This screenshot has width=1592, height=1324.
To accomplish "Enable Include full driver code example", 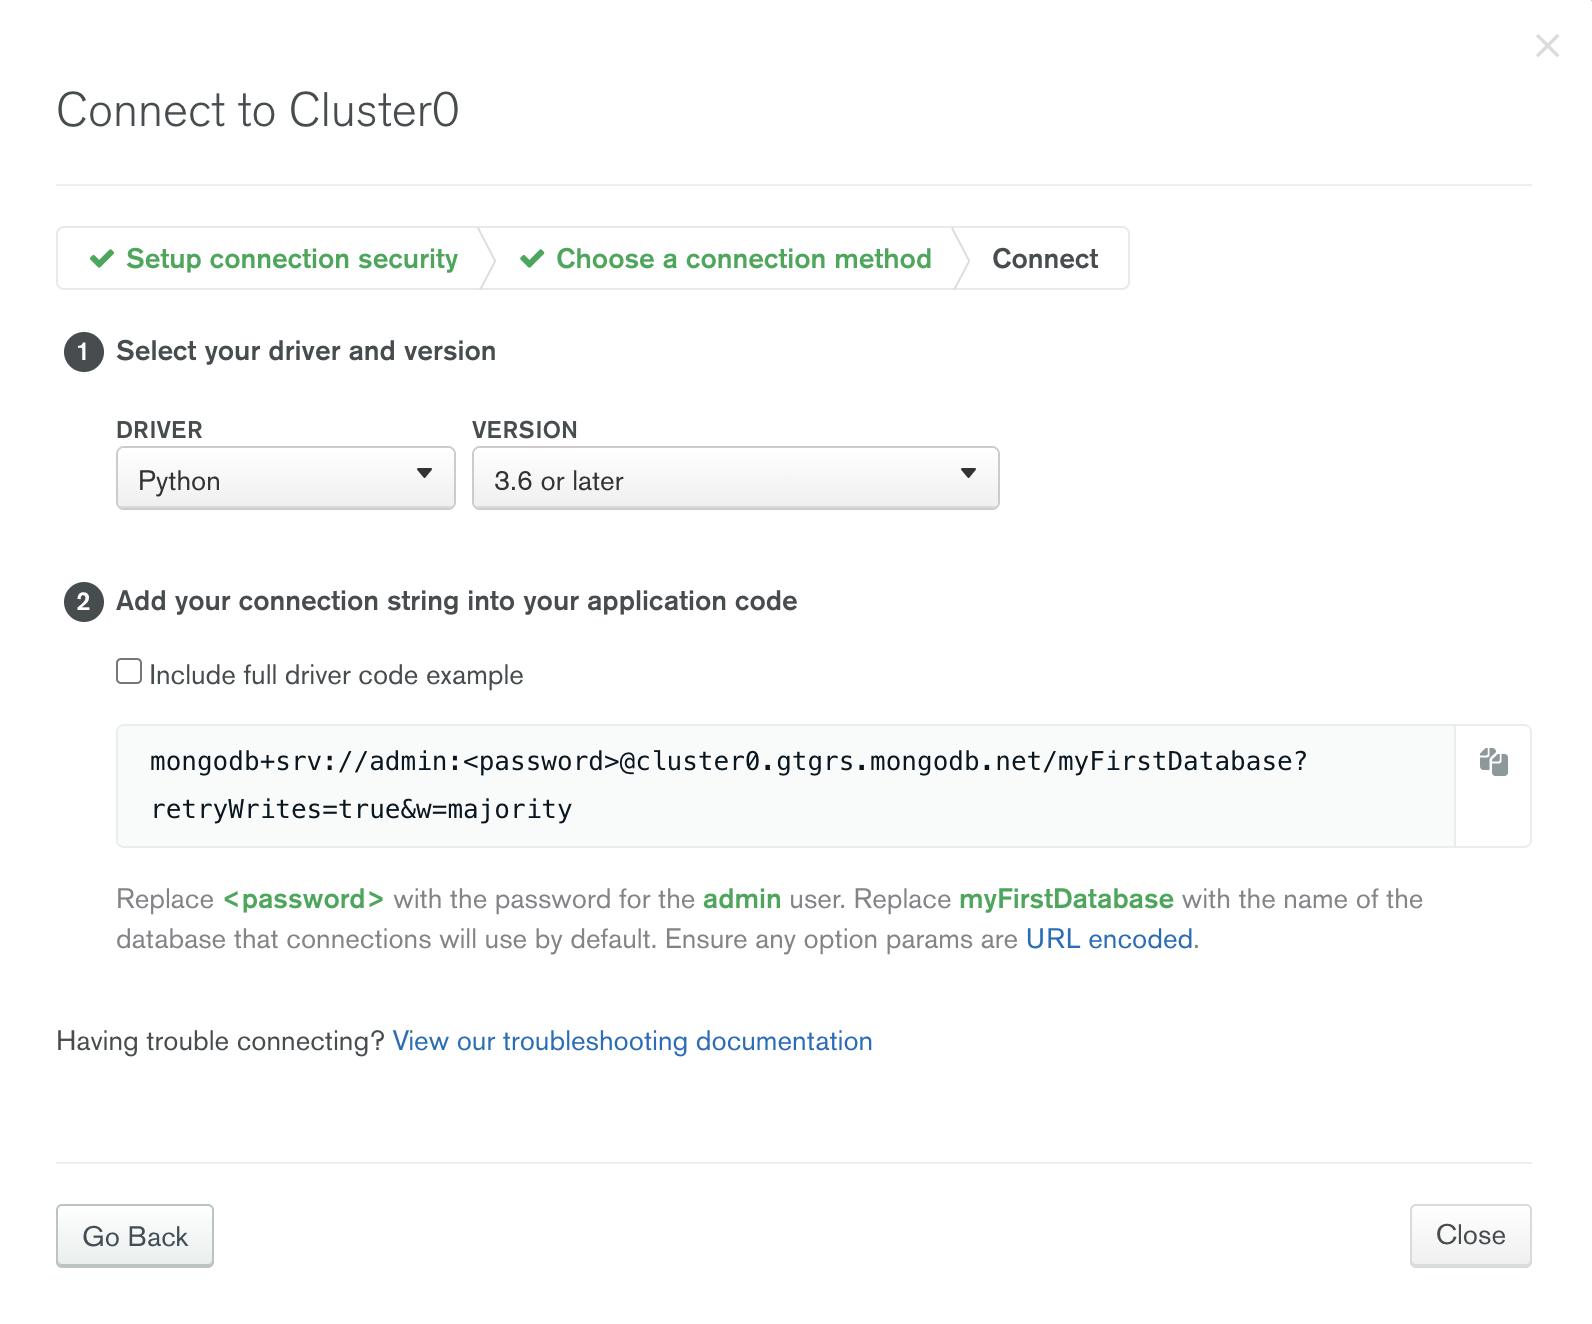I will click(x=129, y=671).
